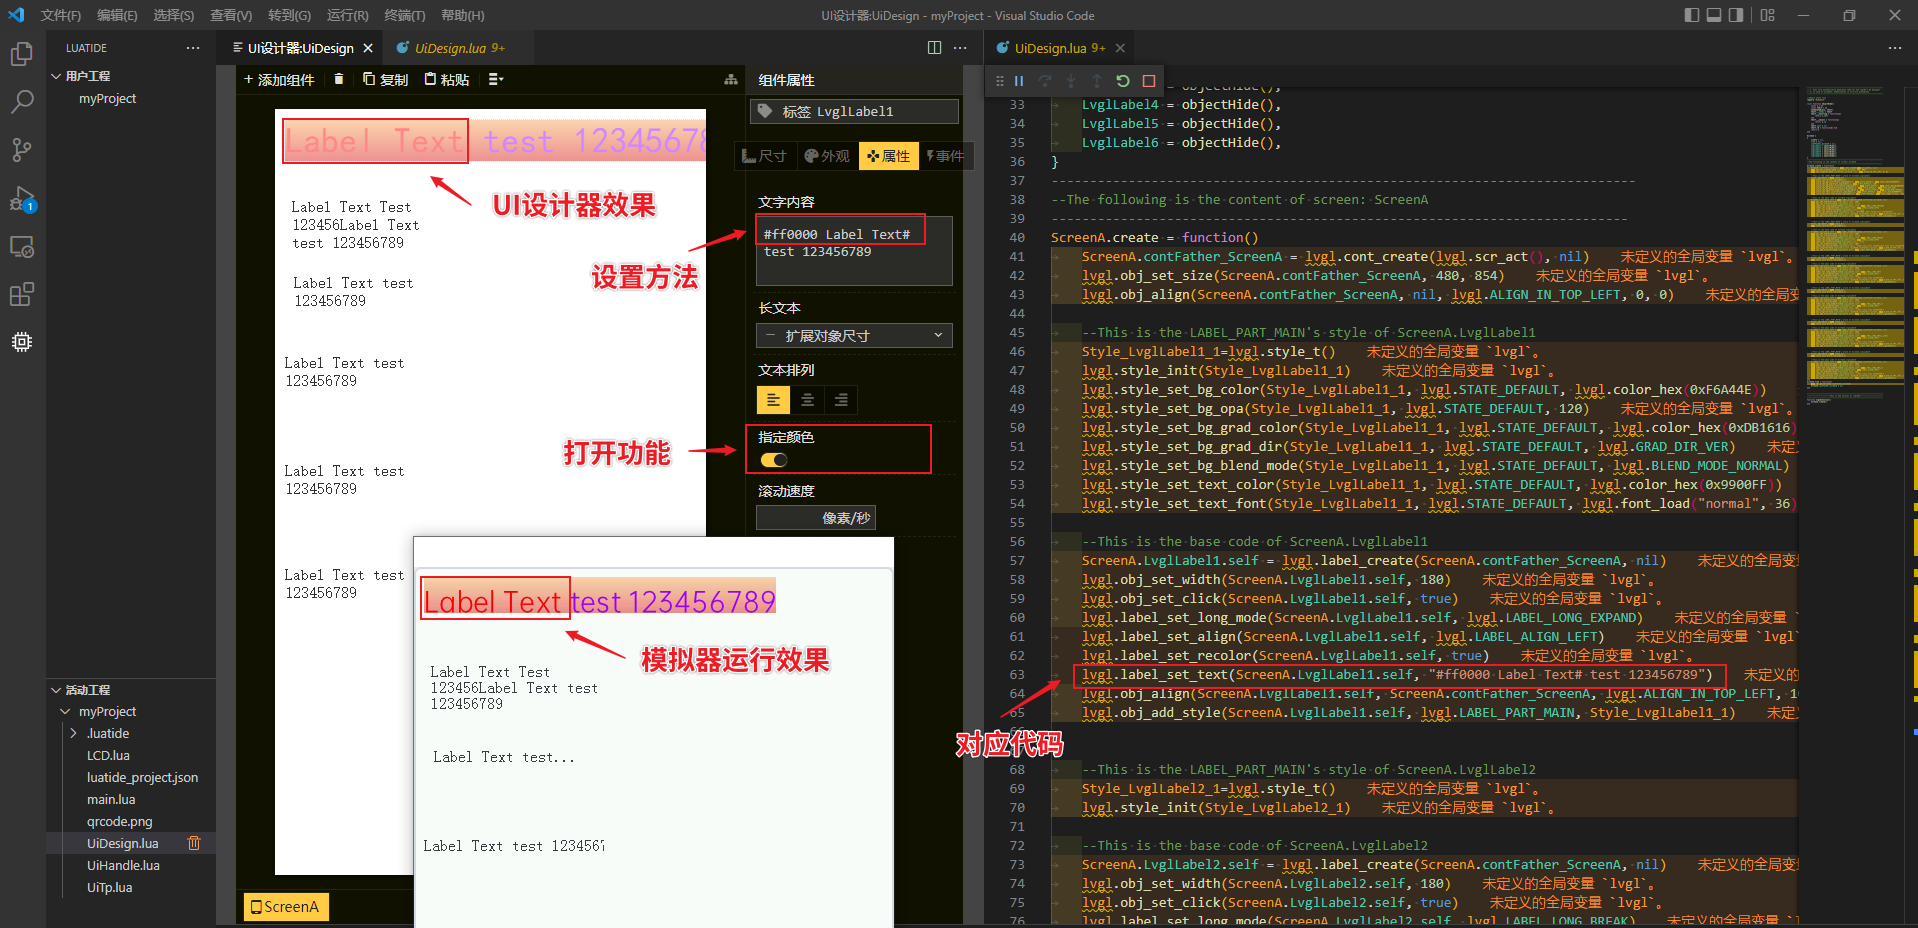The image size is (1918, 928).
Task: Select the ScreenA screen tab
Action: pyautogui.click(x=285, y=907)
